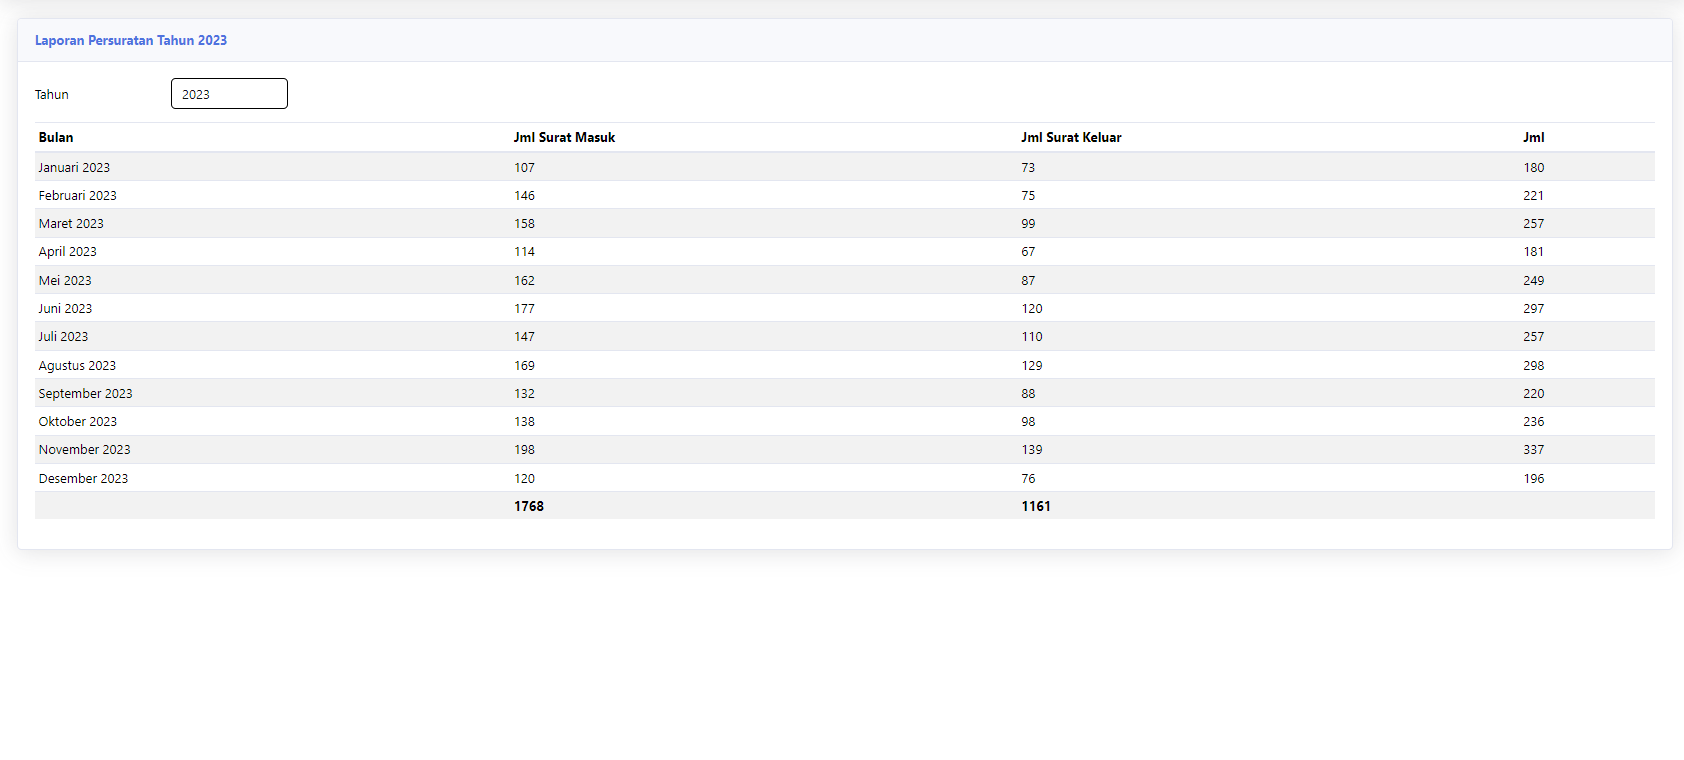
Task: Click the Jml Surat Keluar column header
Action: pos(1071,138)
